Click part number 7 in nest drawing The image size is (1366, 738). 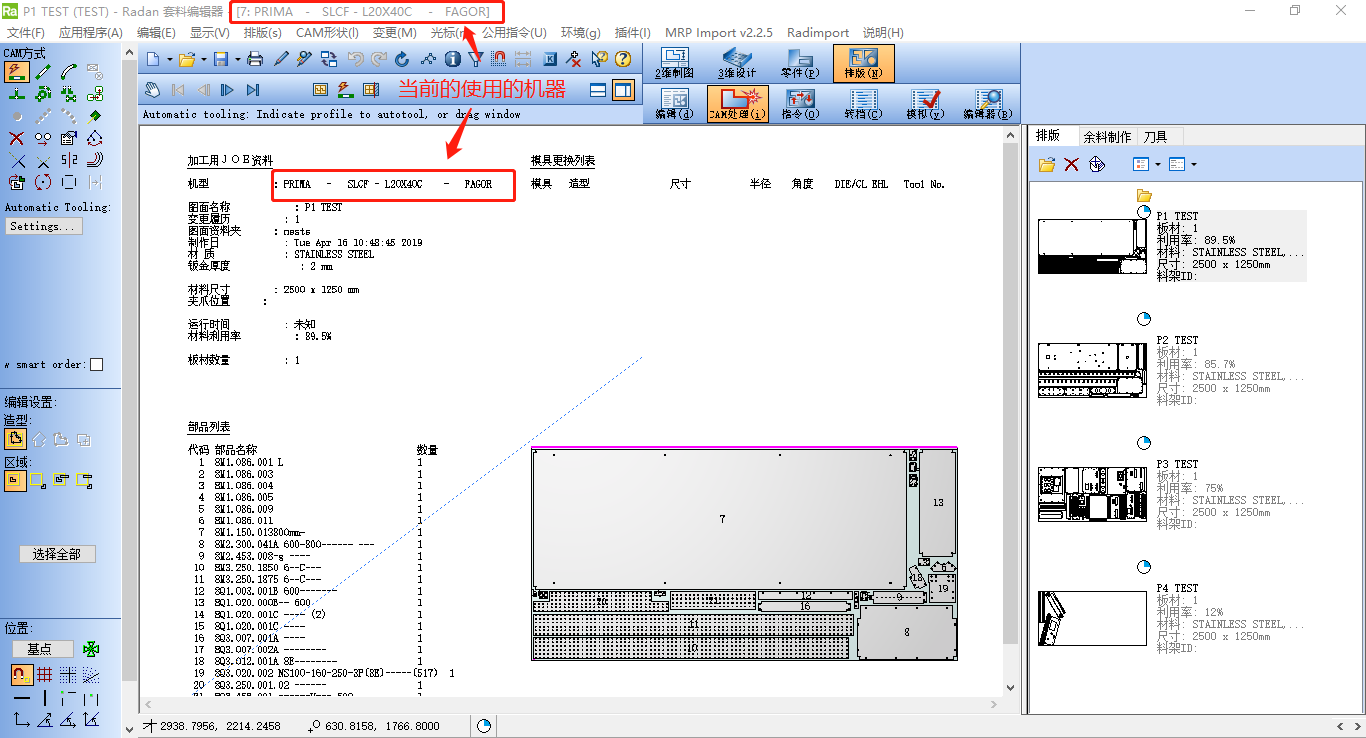coord(722,519)
